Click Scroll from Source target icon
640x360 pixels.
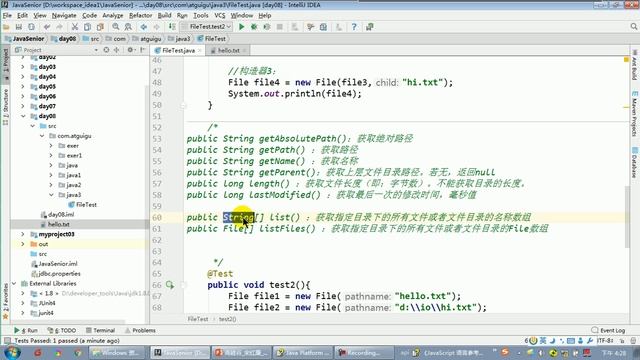pyautogui.click(x=106, y=50)
